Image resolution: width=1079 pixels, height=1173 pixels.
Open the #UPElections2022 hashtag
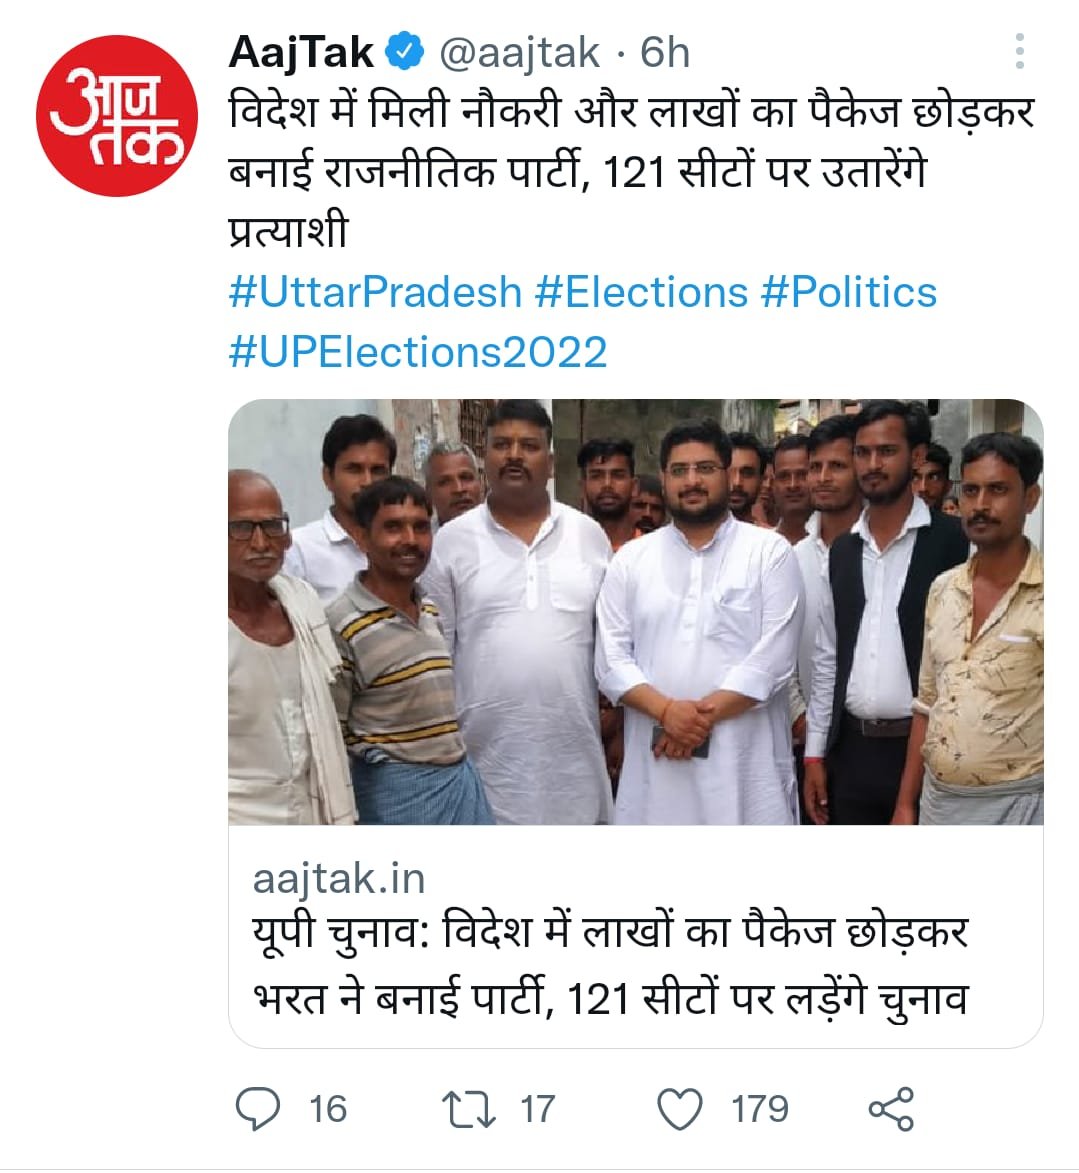pos(418,352)
